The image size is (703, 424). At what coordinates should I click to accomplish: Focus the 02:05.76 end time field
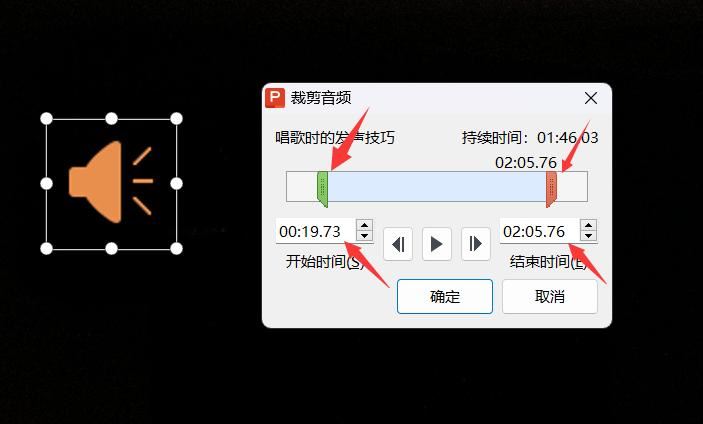click(539, 231)
